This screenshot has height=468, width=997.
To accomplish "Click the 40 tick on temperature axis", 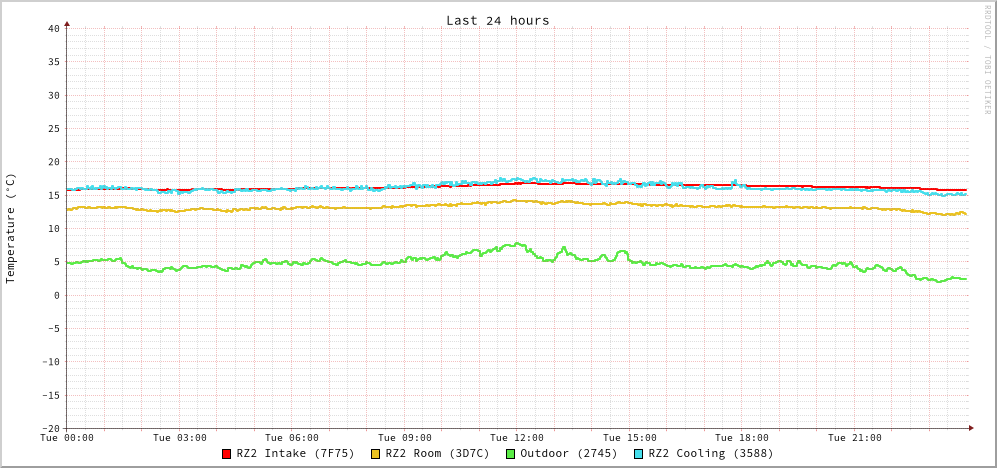I will point(53,28).
